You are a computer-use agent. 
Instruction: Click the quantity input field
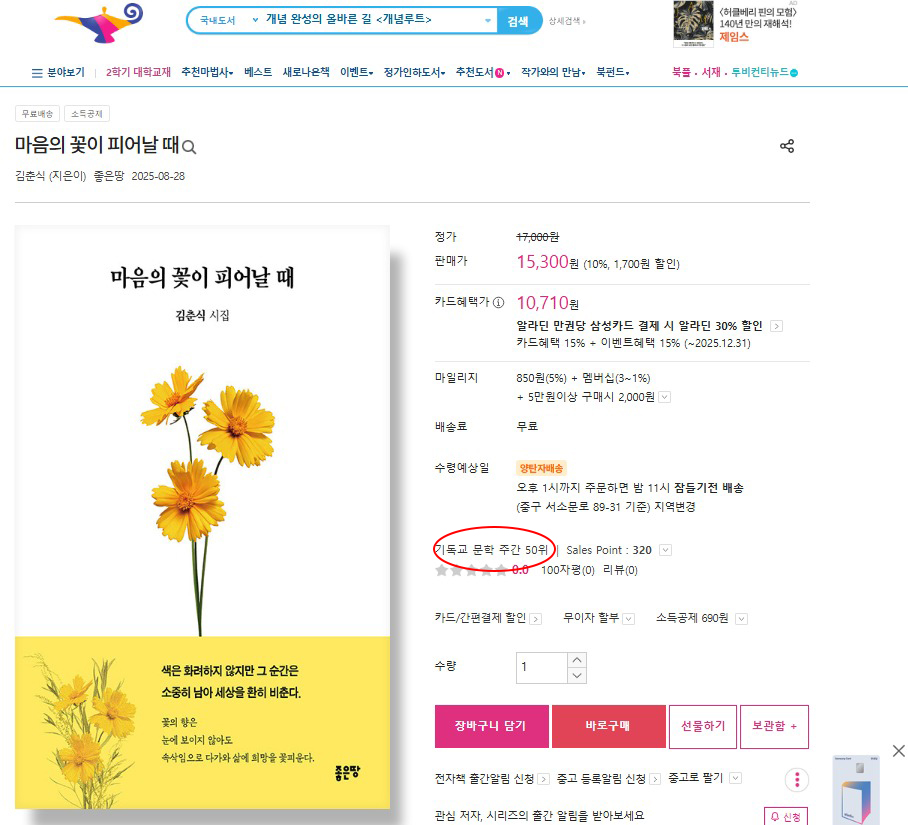pos(541,668)
